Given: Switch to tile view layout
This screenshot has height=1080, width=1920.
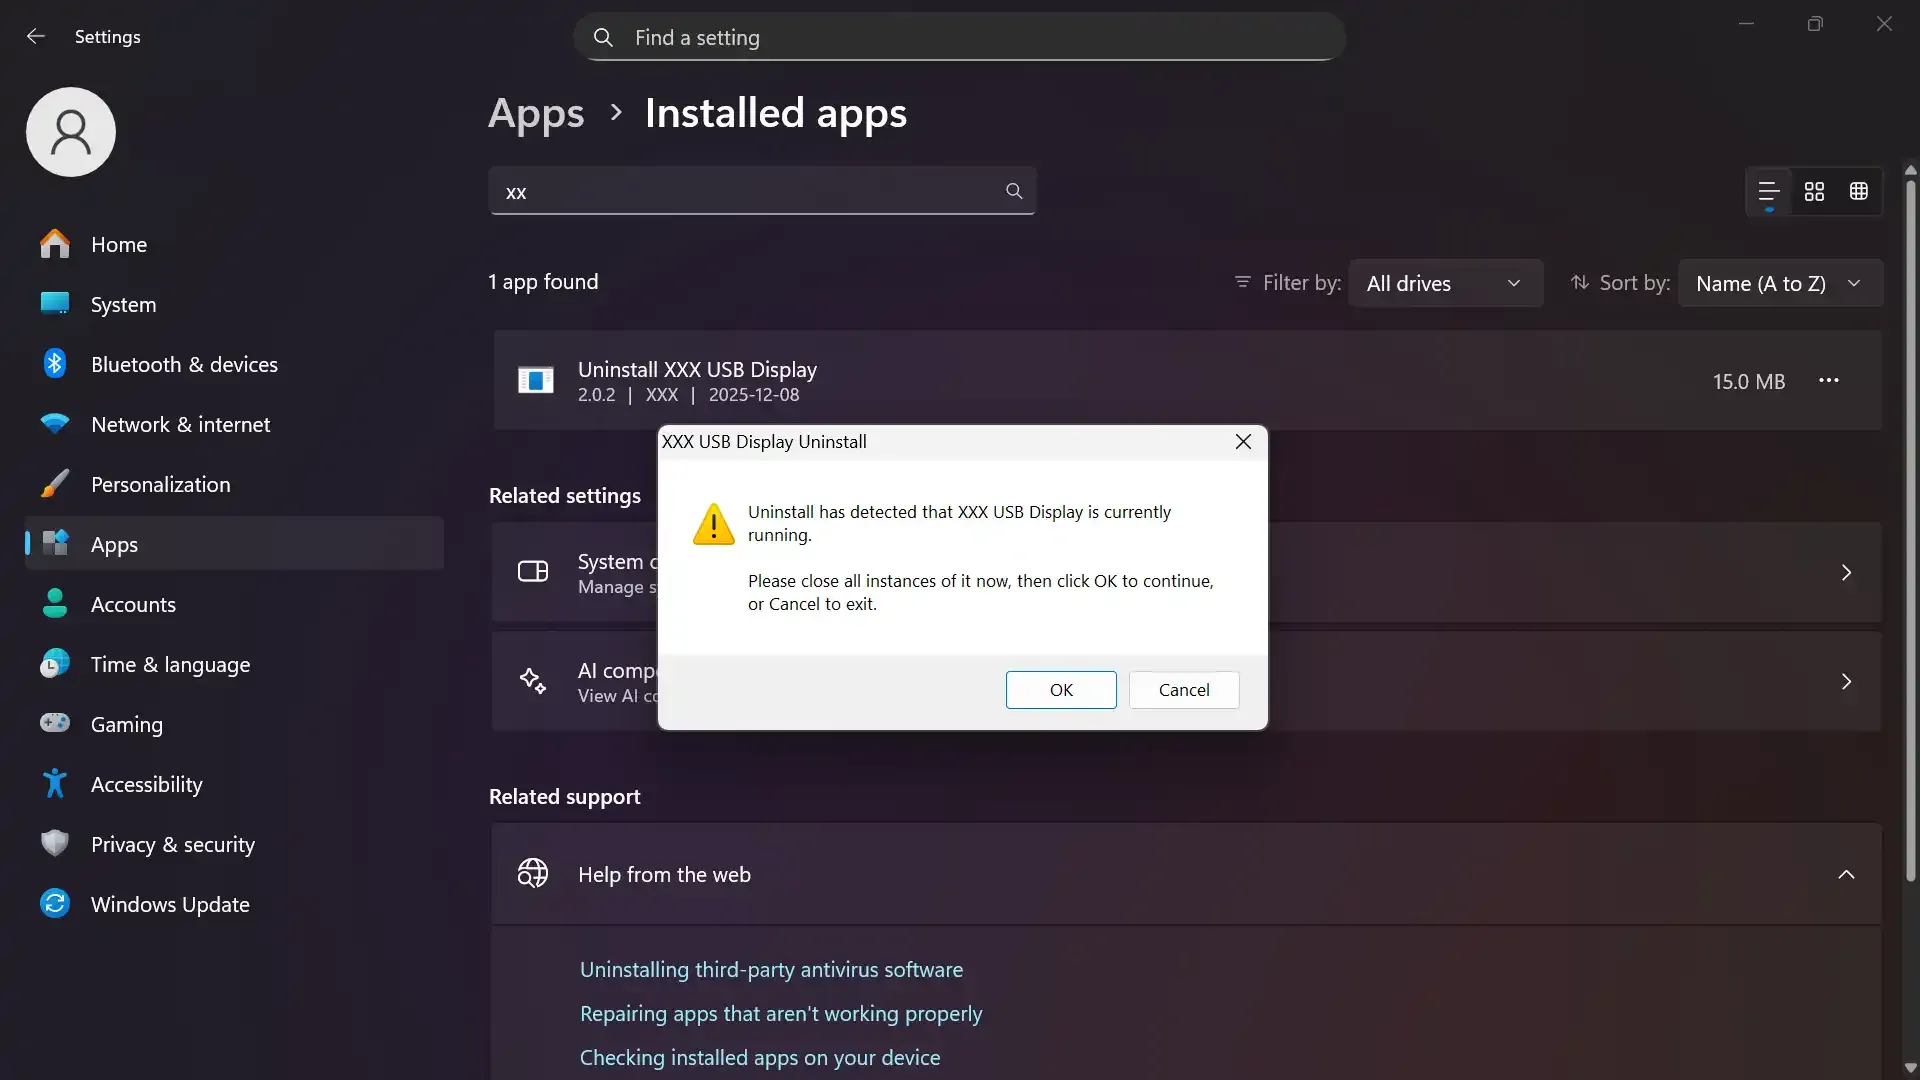Looking at the screenshot, I should point(1814,191).
